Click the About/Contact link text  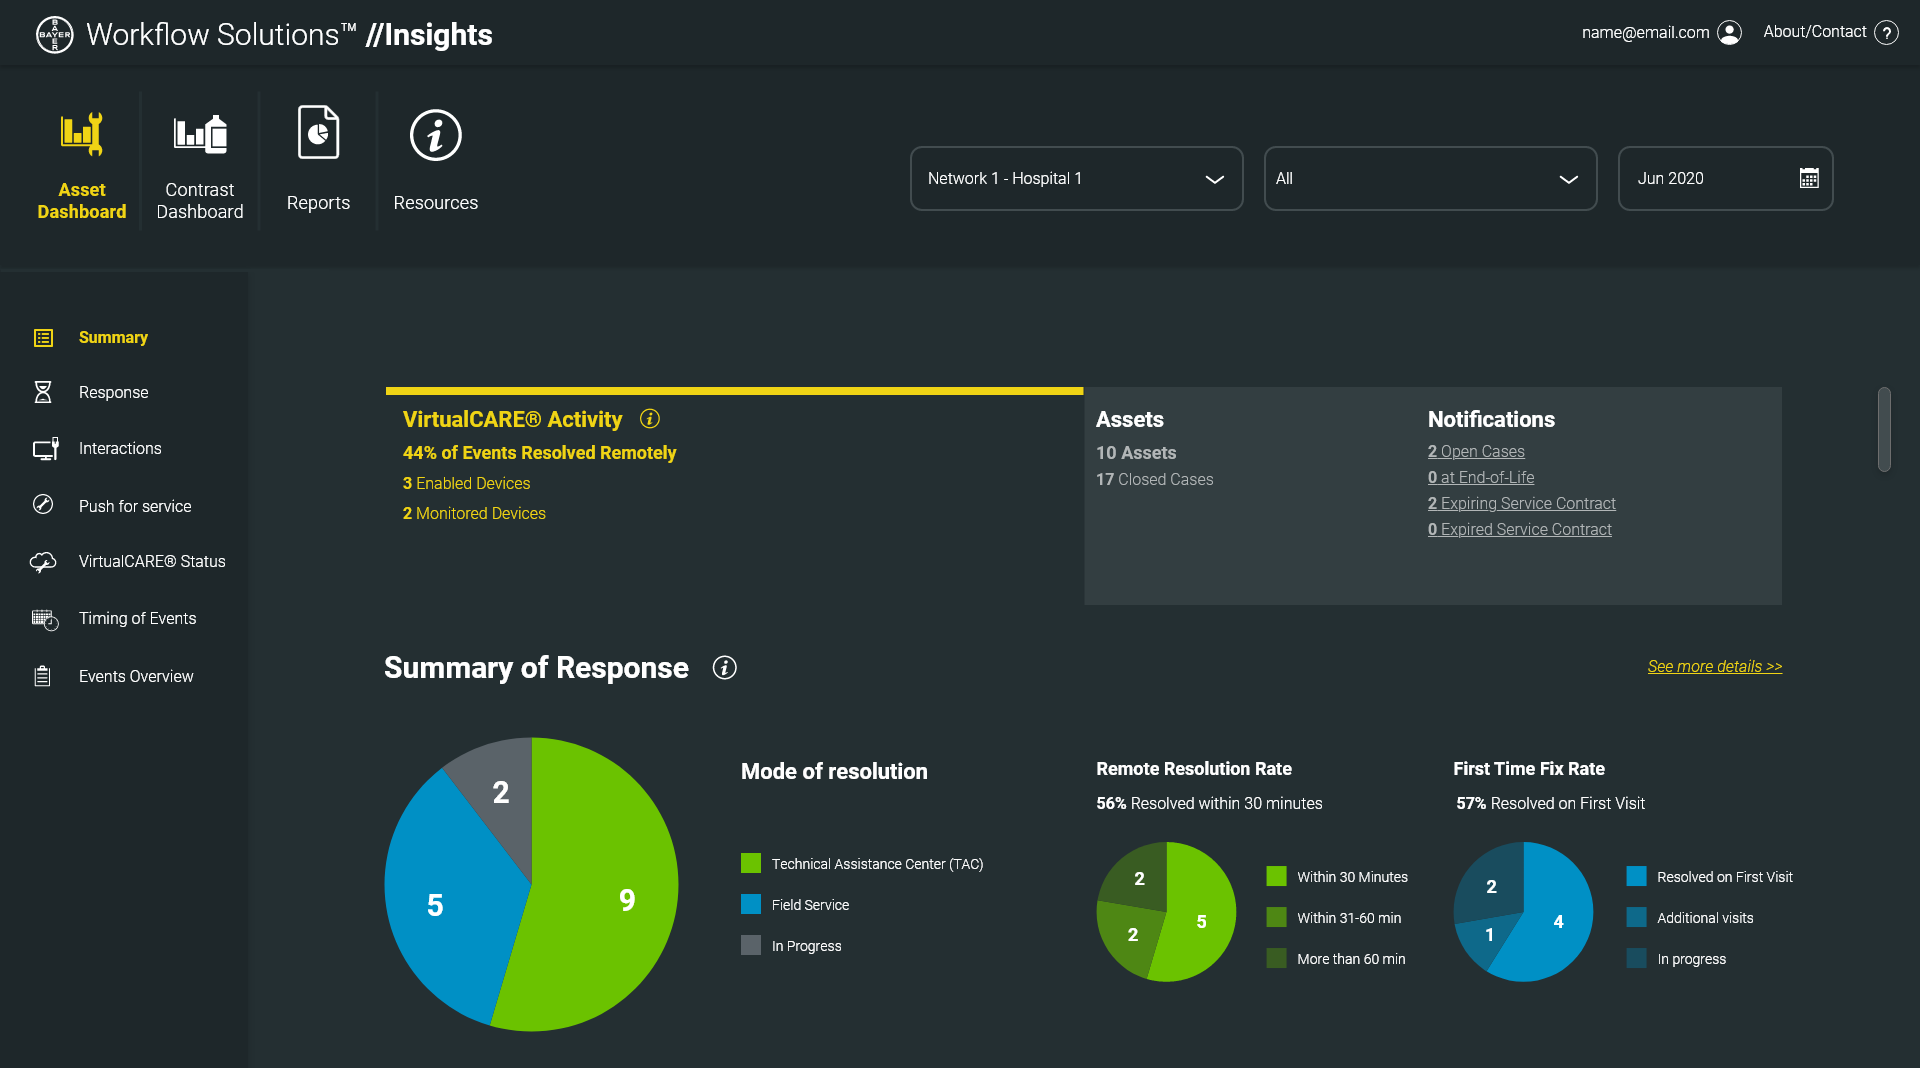(x=1815, y=32)
